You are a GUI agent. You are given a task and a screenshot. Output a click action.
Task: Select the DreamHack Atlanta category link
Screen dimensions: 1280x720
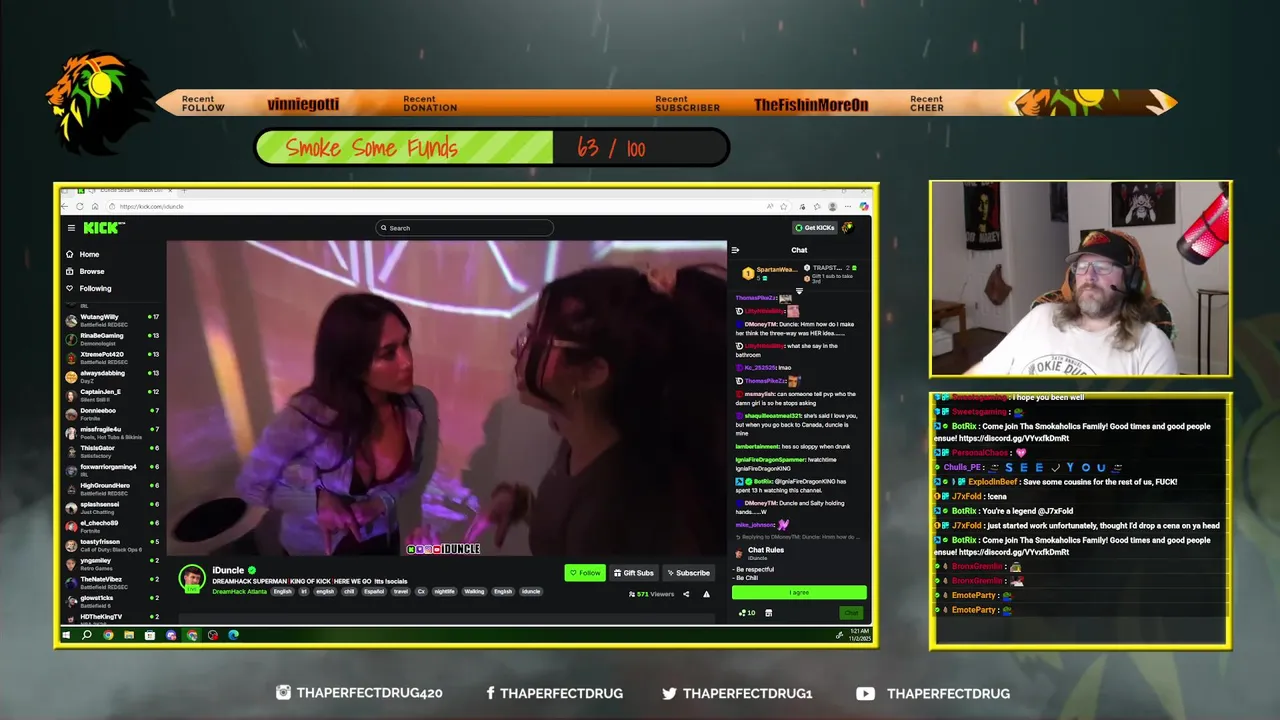pyautogui.click(x=240, y=591)
